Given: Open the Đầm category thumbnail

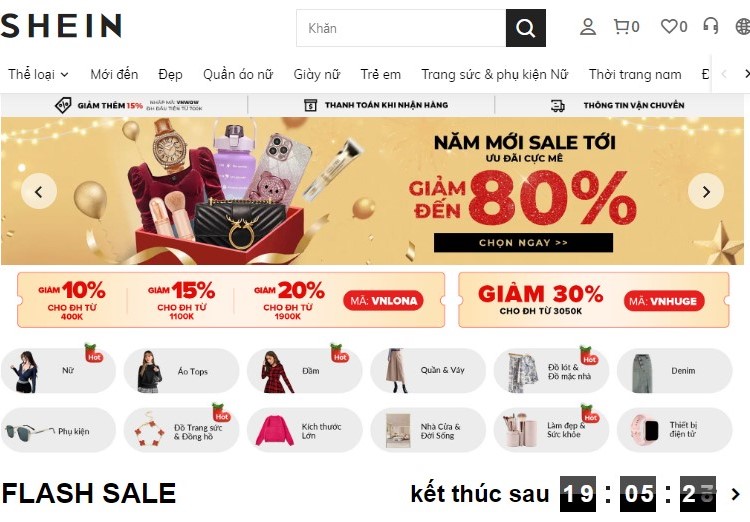Looking at the screenshot, I should pyautogui.click(x=305, y=371).
